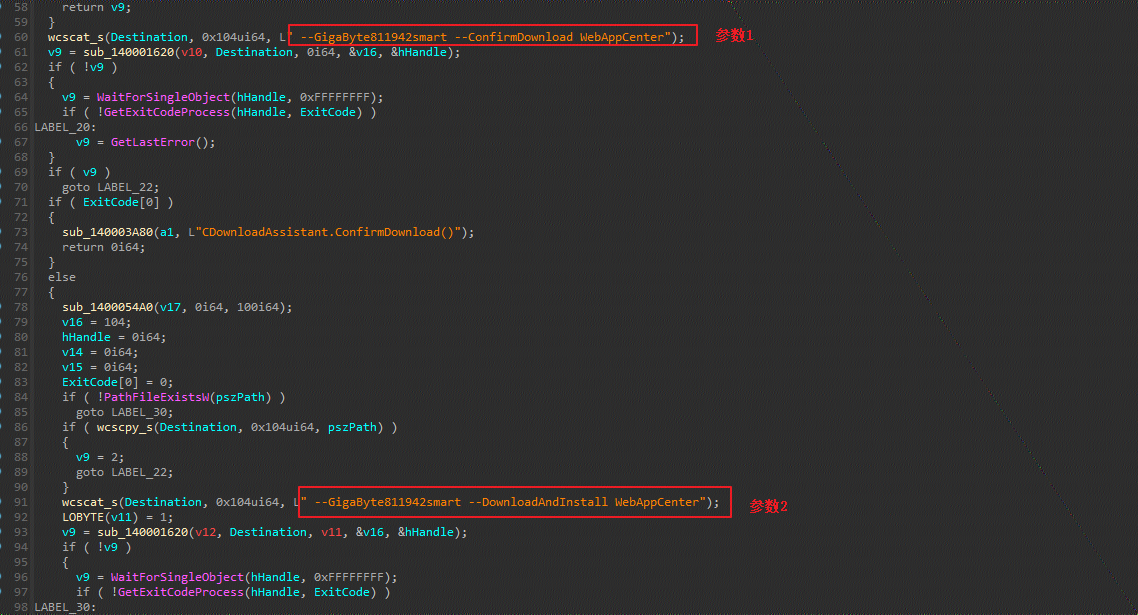Click line number 91 in the gutter

21,502
